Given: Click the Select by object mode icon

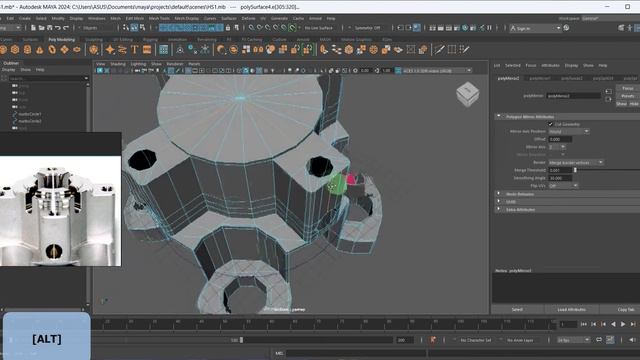Looking at the screenshot, I should pyautogui.click(x=134, y=28).
